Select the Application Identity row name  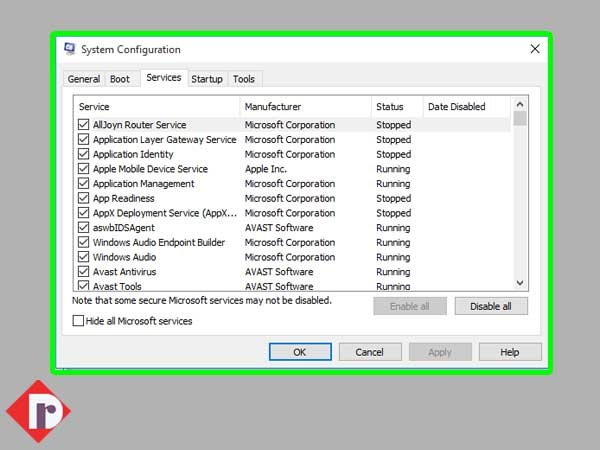point(133,154)
